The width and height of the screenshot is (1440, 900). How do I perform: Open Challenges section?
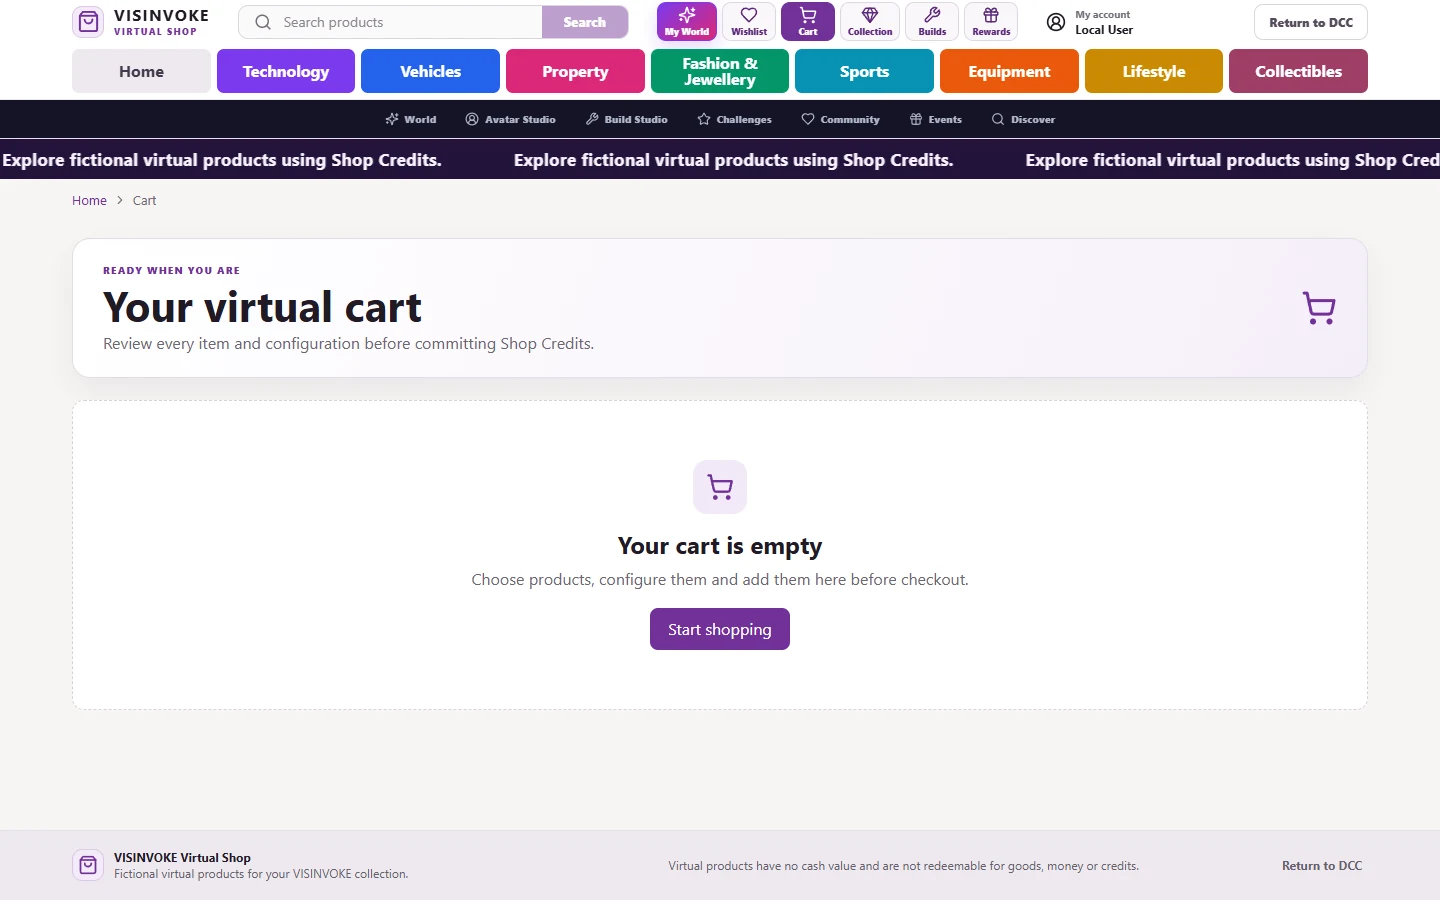[734, 119]
